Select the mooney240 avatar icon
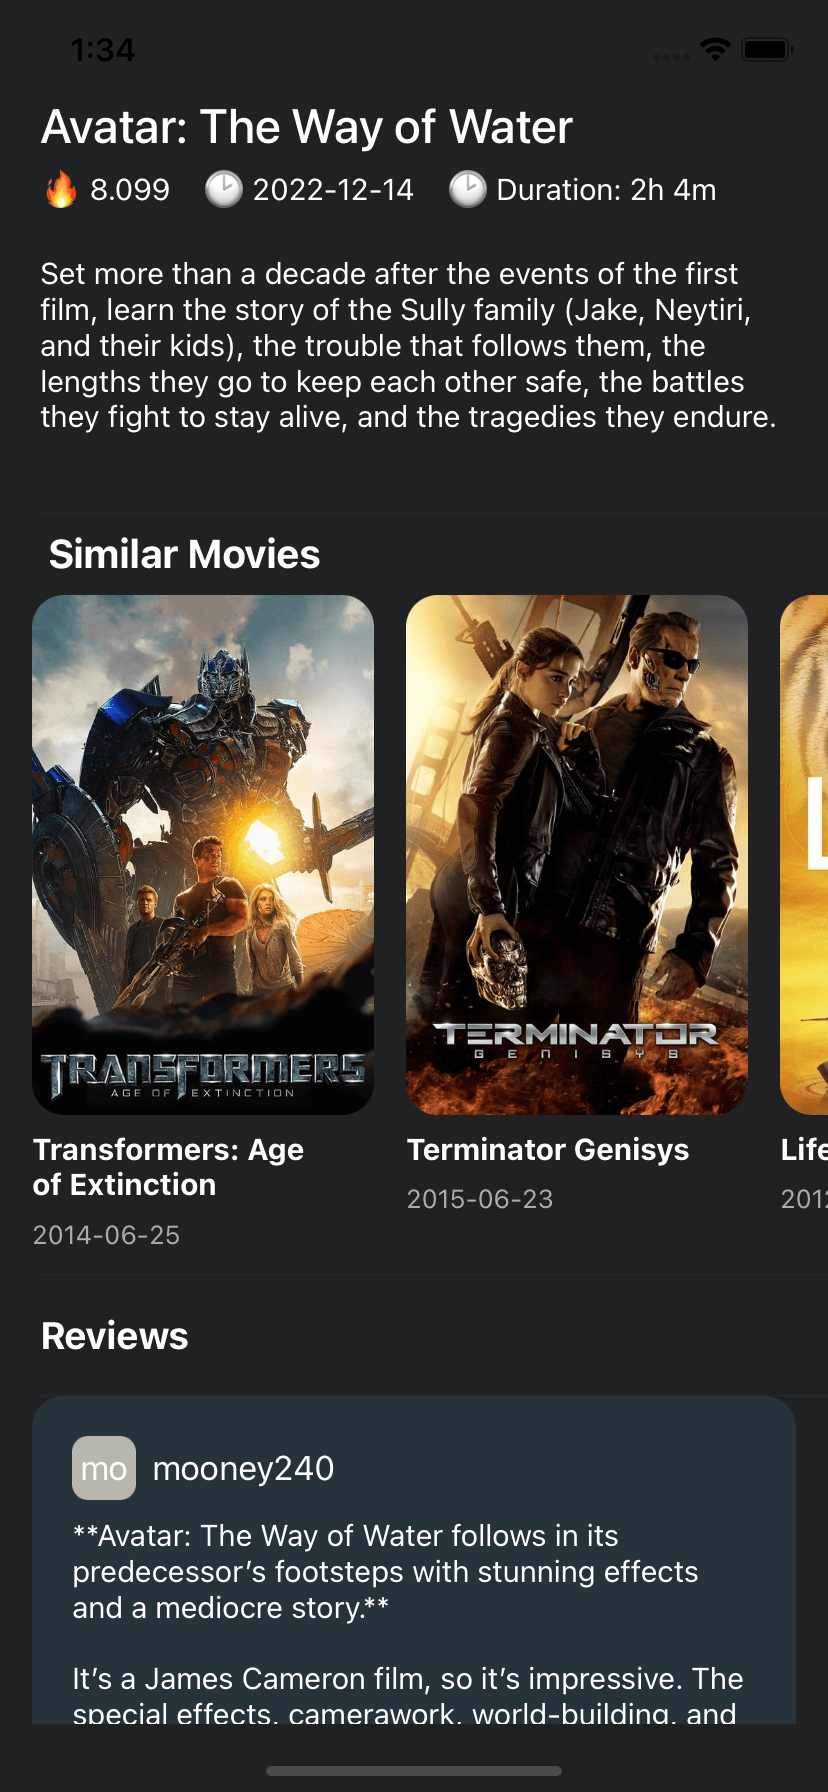This screenshot has height=1792, width=828. tap(103, 1467)
